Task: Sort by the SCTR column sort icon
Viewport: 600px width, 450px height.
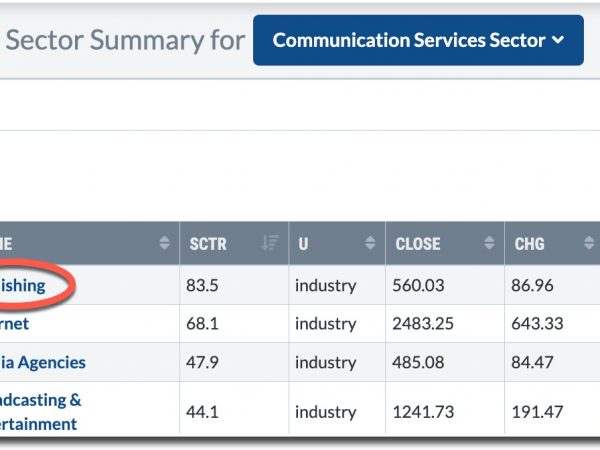Action: point(270,243)
